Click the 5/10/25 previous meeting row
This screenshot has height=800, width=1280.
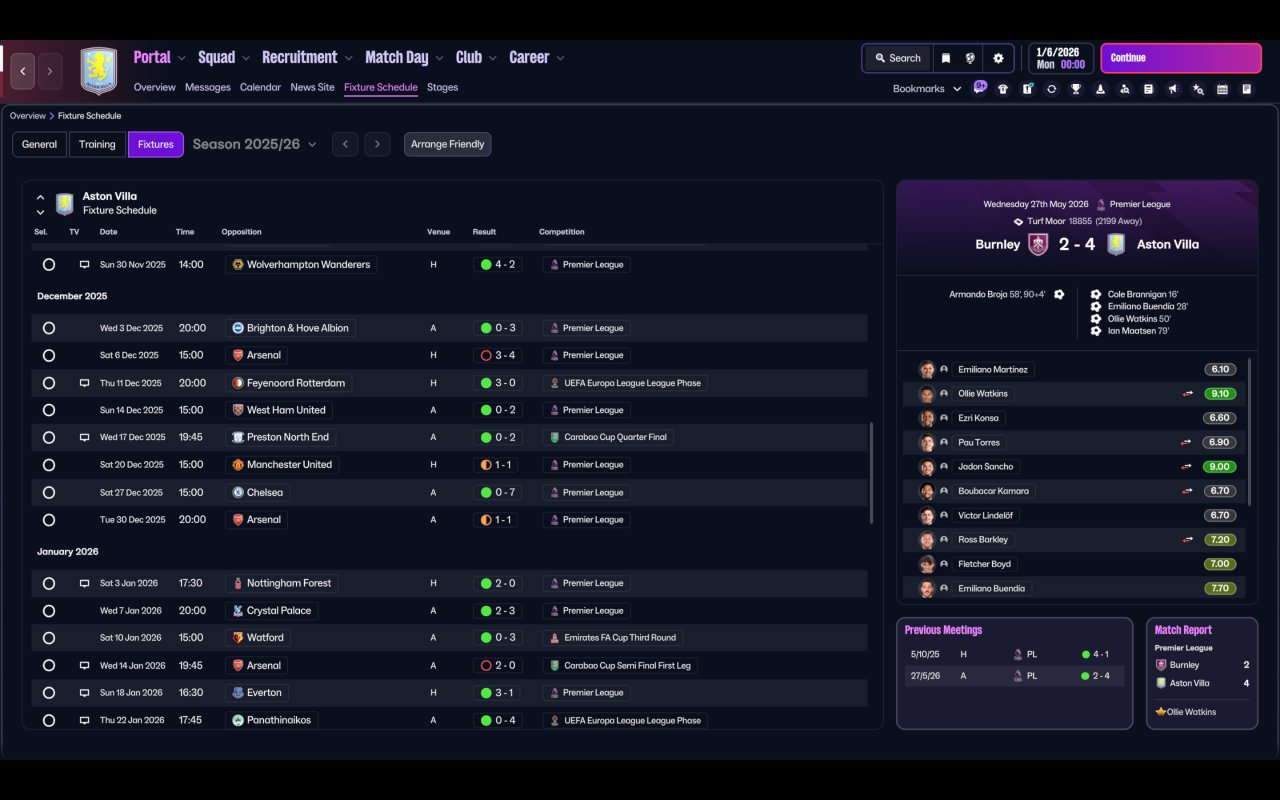click(1014, 654)
